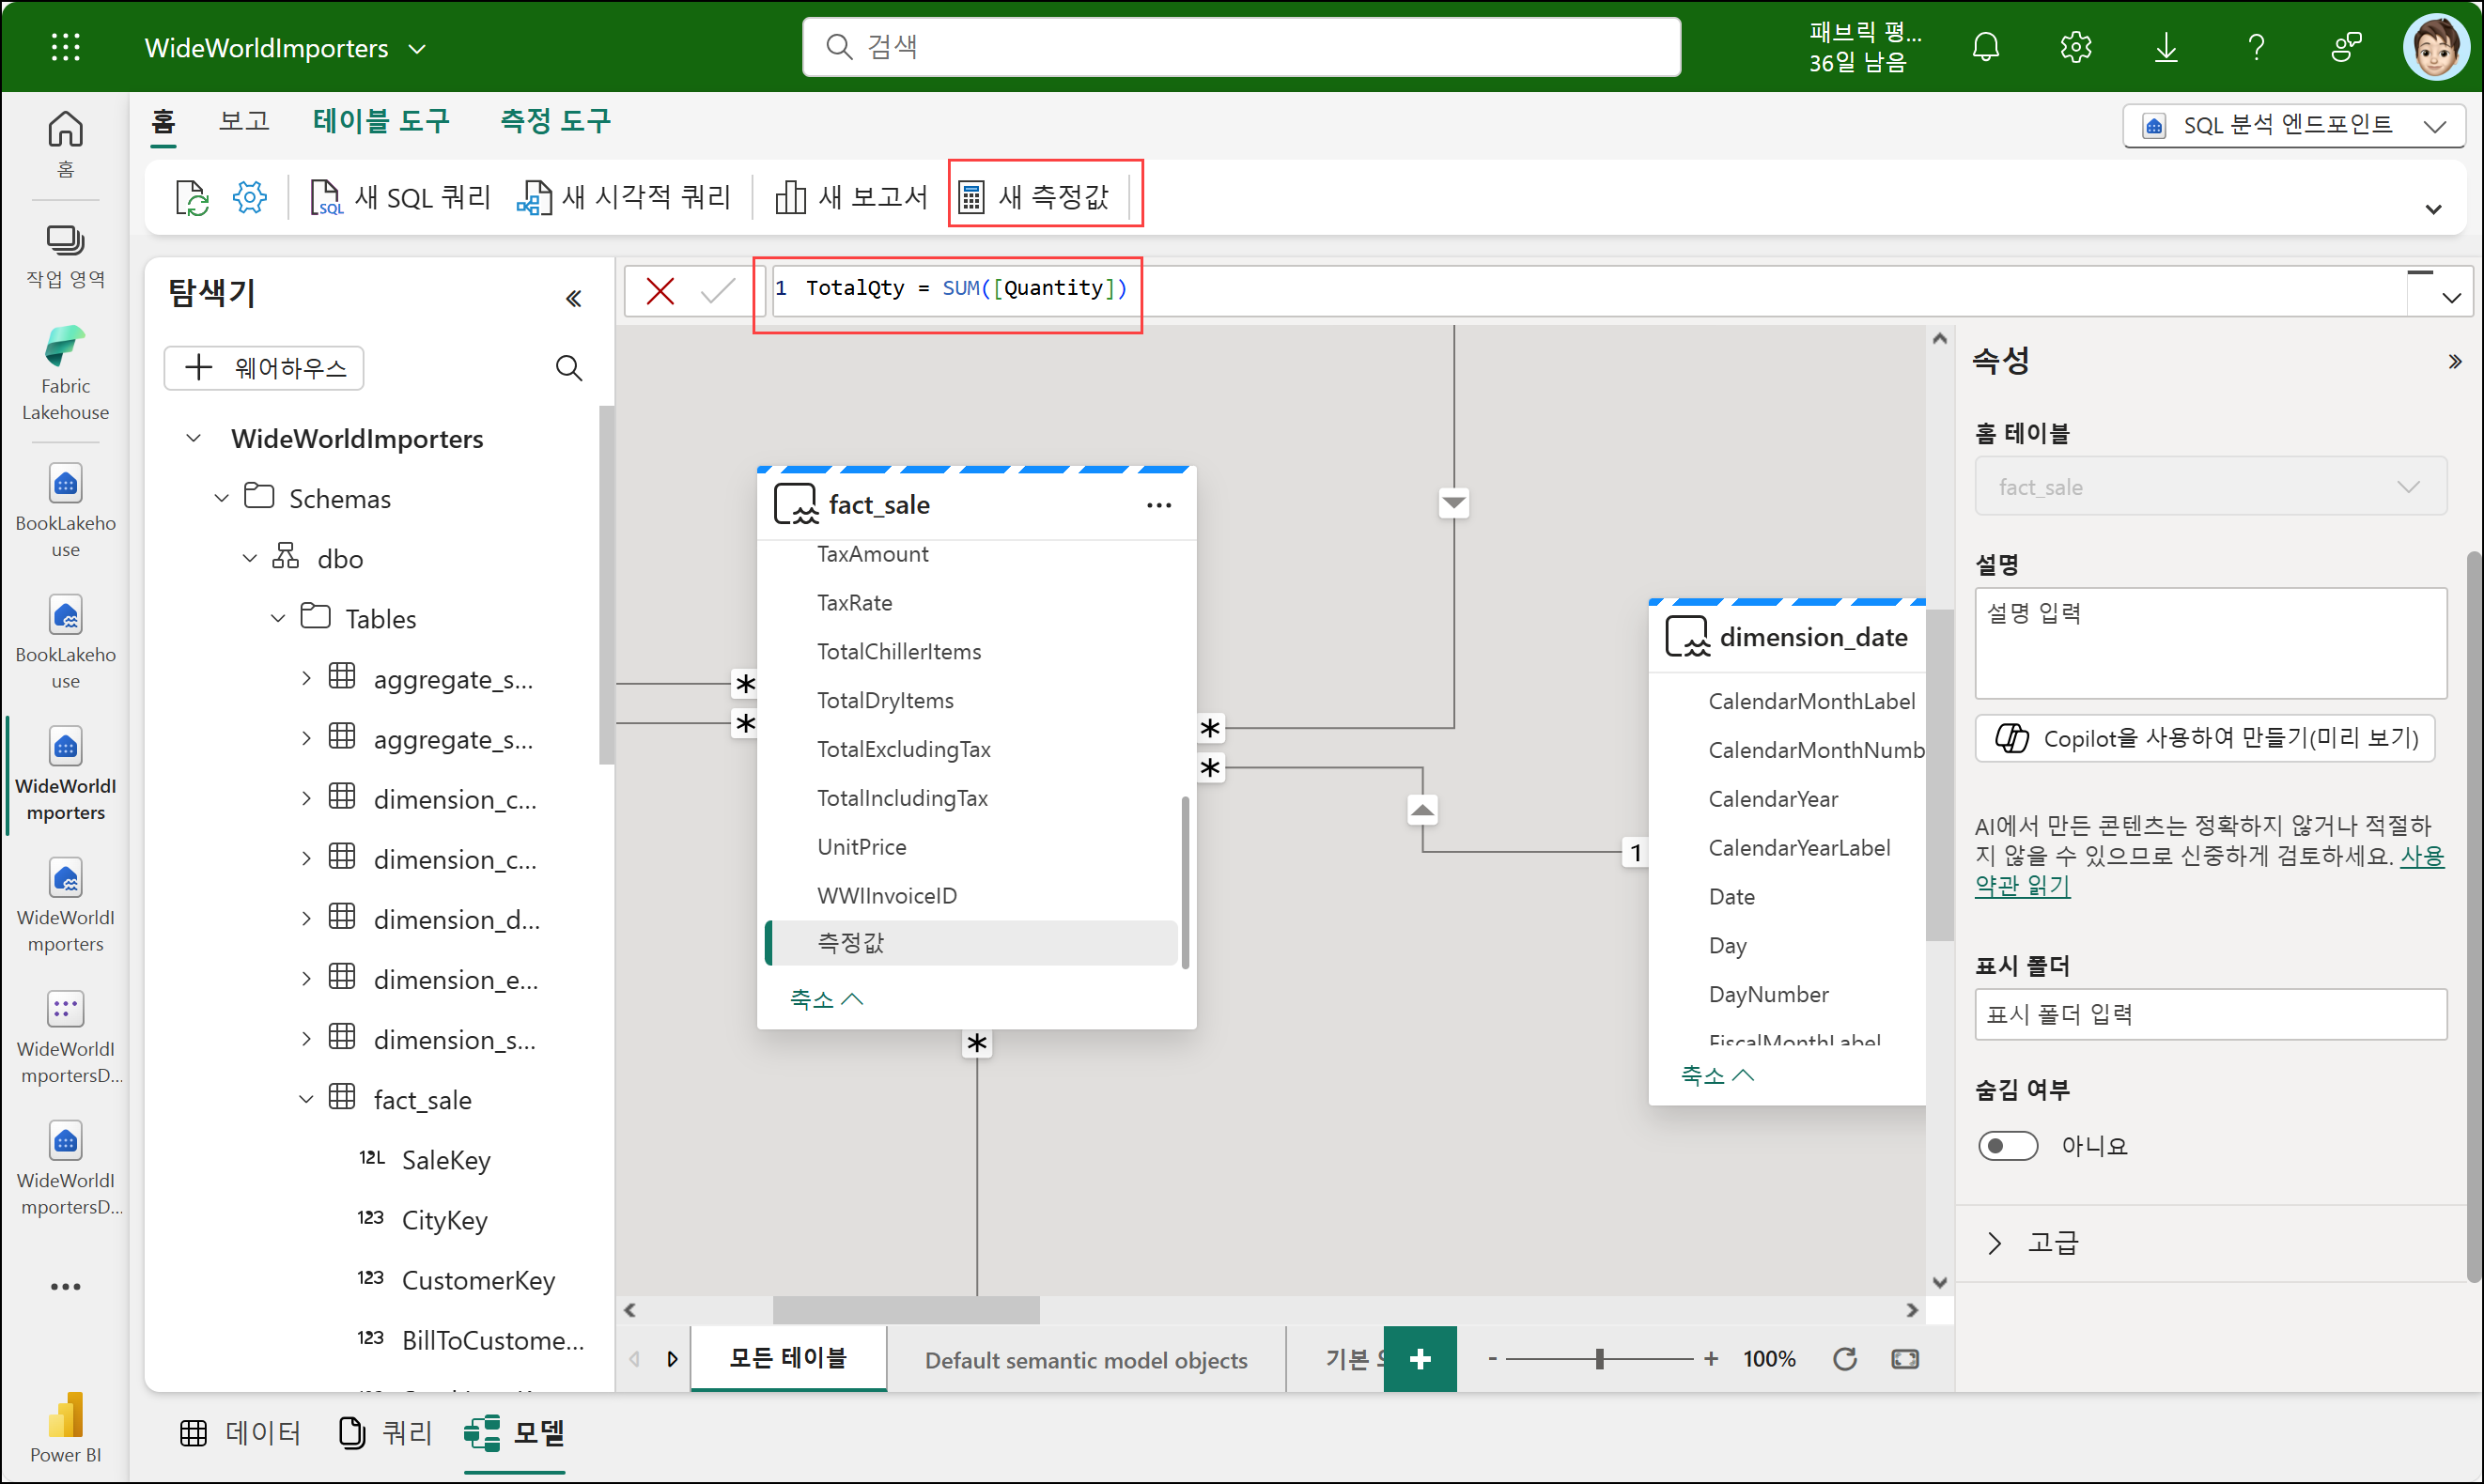Image resolution: width=2484 pixels, height=1484 pixels.
Task: Select the 테이블 도구 ribbon tab
Action: 381,121
